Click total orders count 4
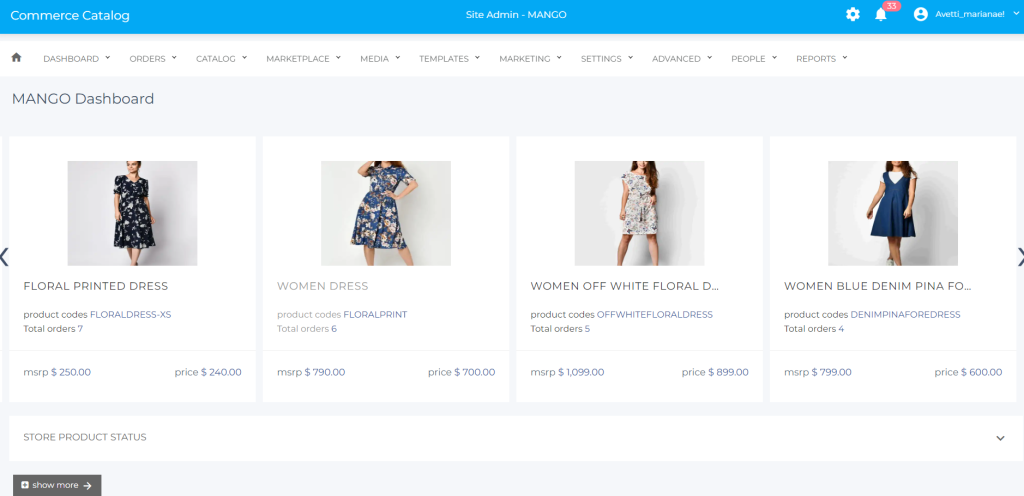 (x=841, y=329)
